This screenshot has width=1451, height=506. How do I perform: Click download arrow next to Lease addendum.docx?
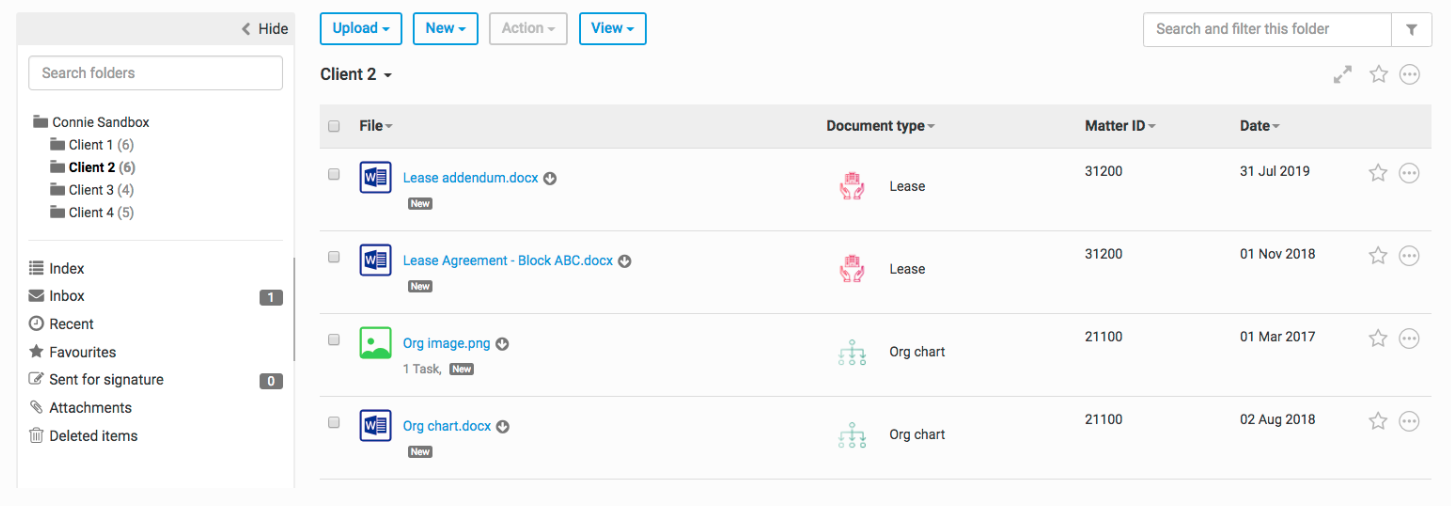(x=550, y=178)
